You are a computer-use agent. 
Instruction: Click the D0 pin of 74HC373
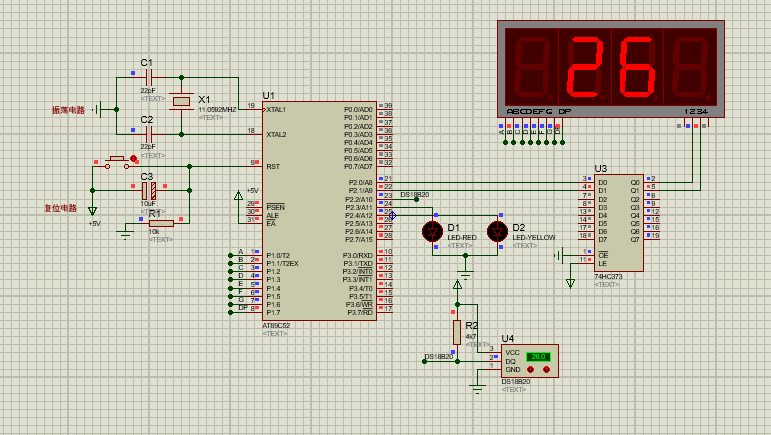pyautogui.click(x=602, y=182)
